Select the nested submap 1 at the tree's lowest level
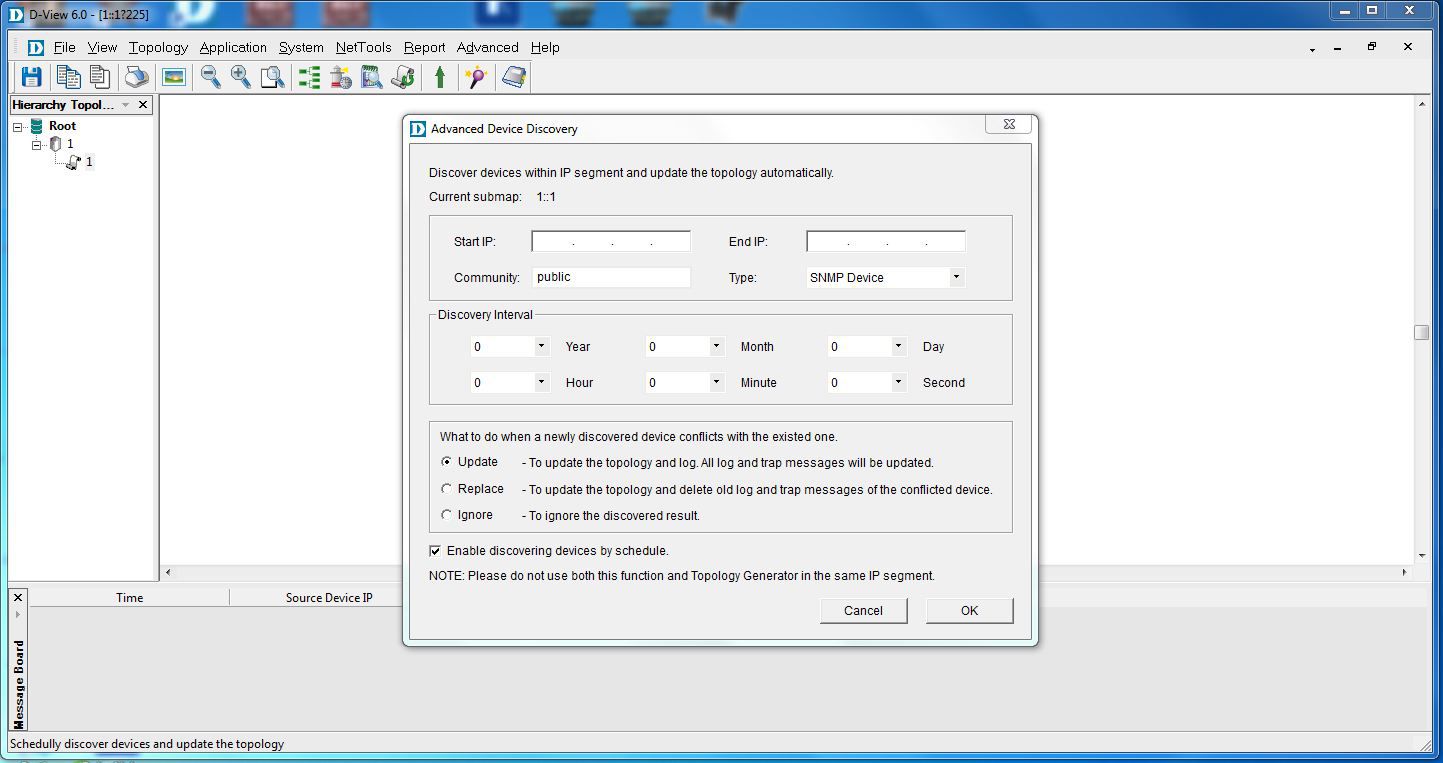The image size is (1443, 763). tap(89, 162)
